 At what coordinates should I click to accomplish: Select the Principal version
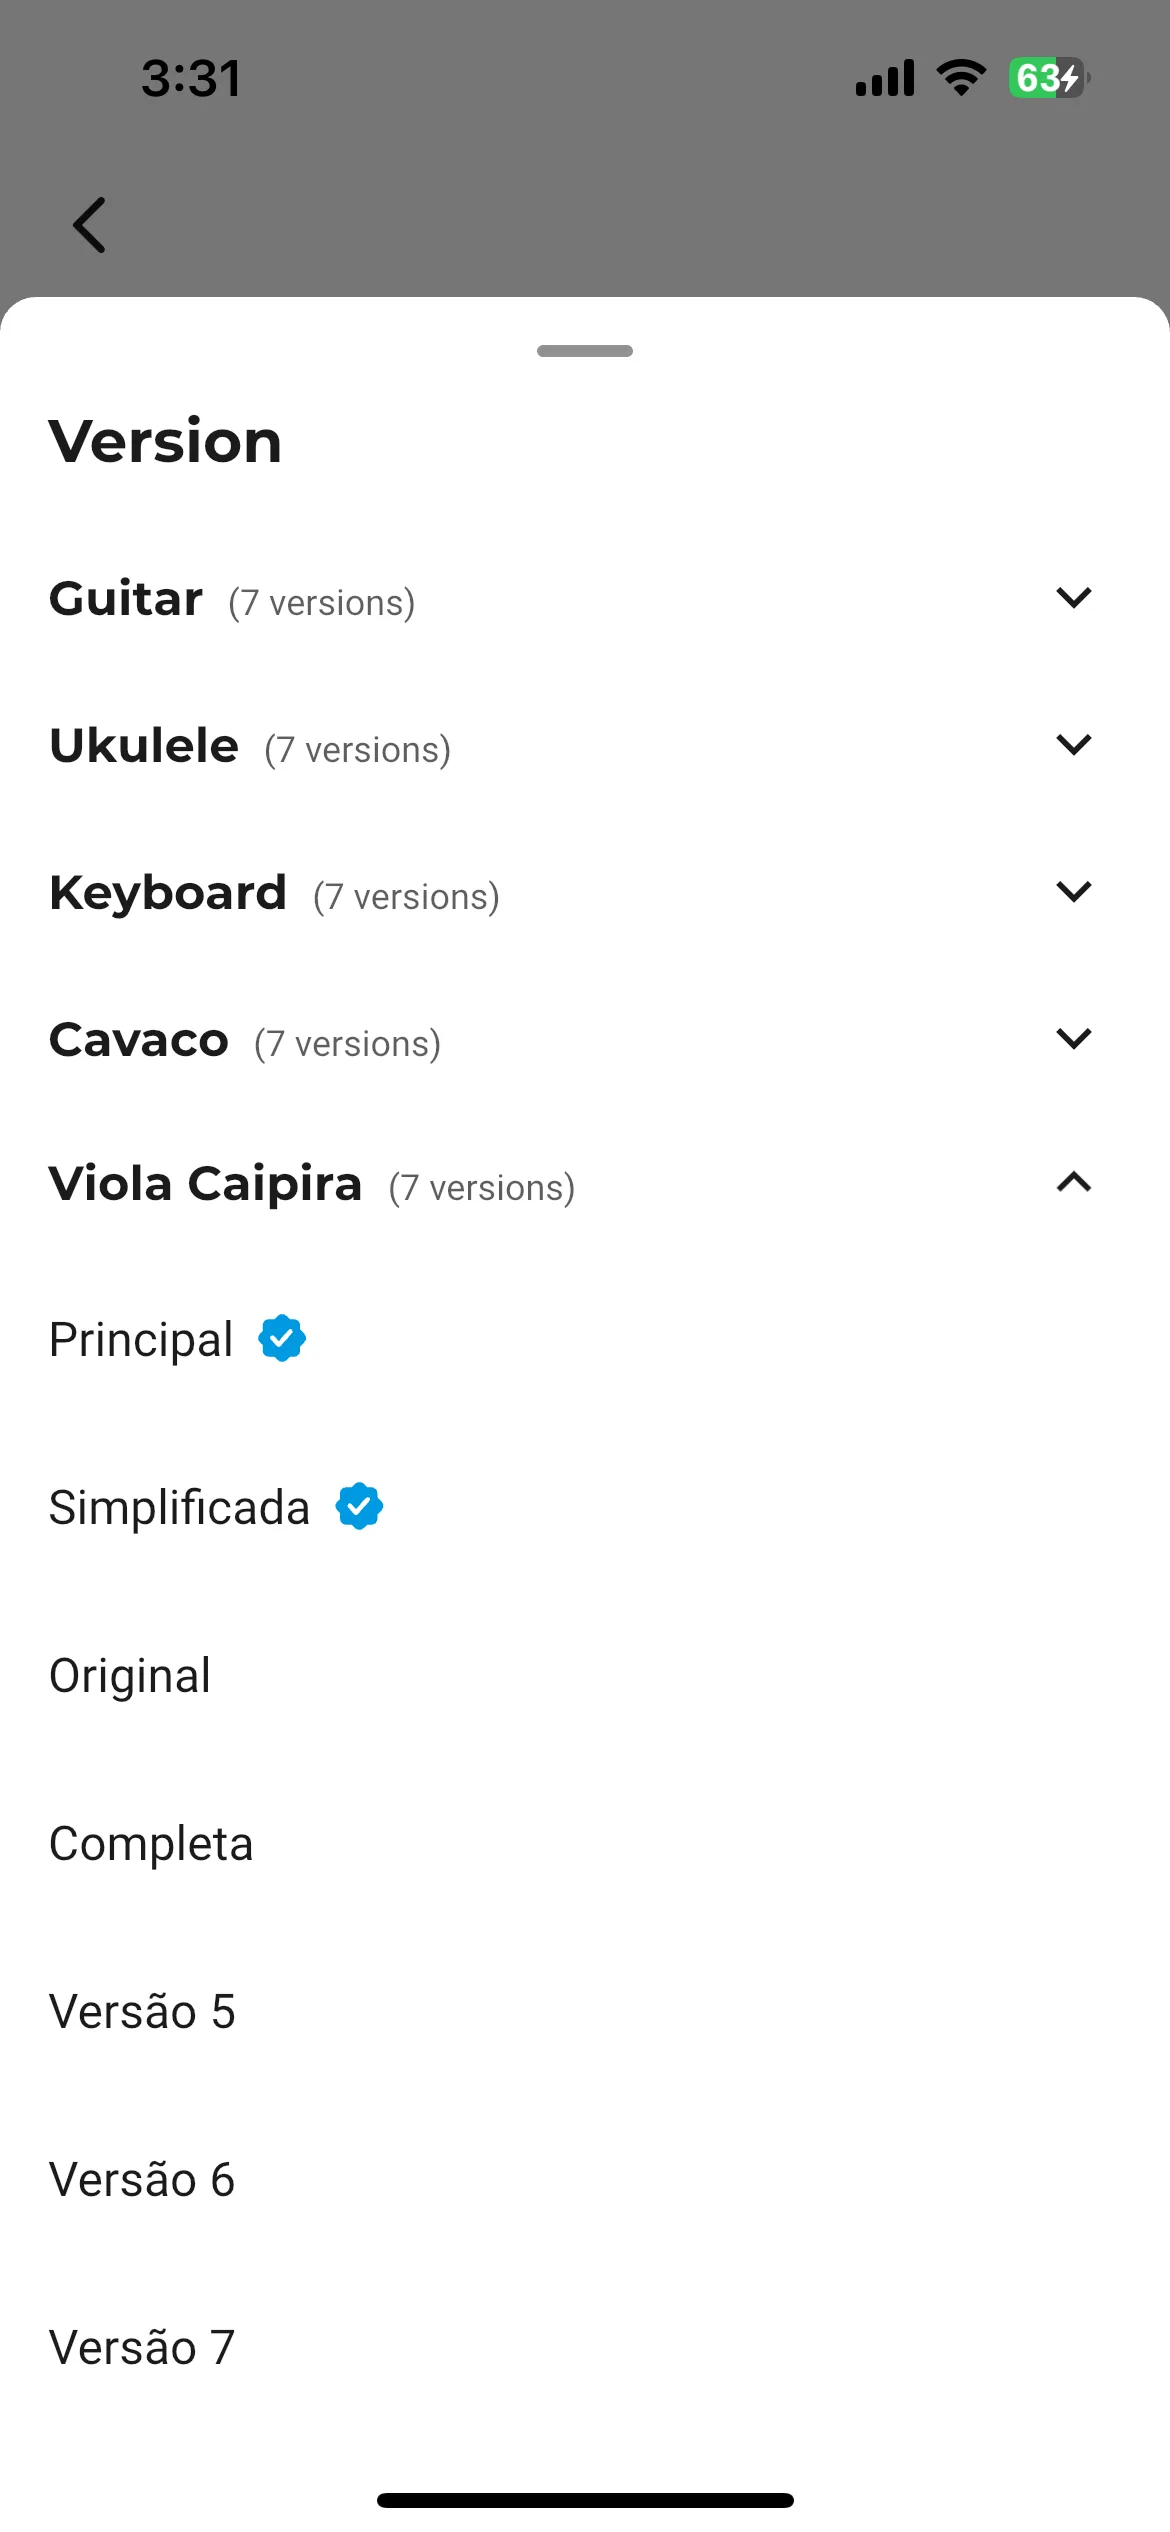click(x=585, y=1339)
